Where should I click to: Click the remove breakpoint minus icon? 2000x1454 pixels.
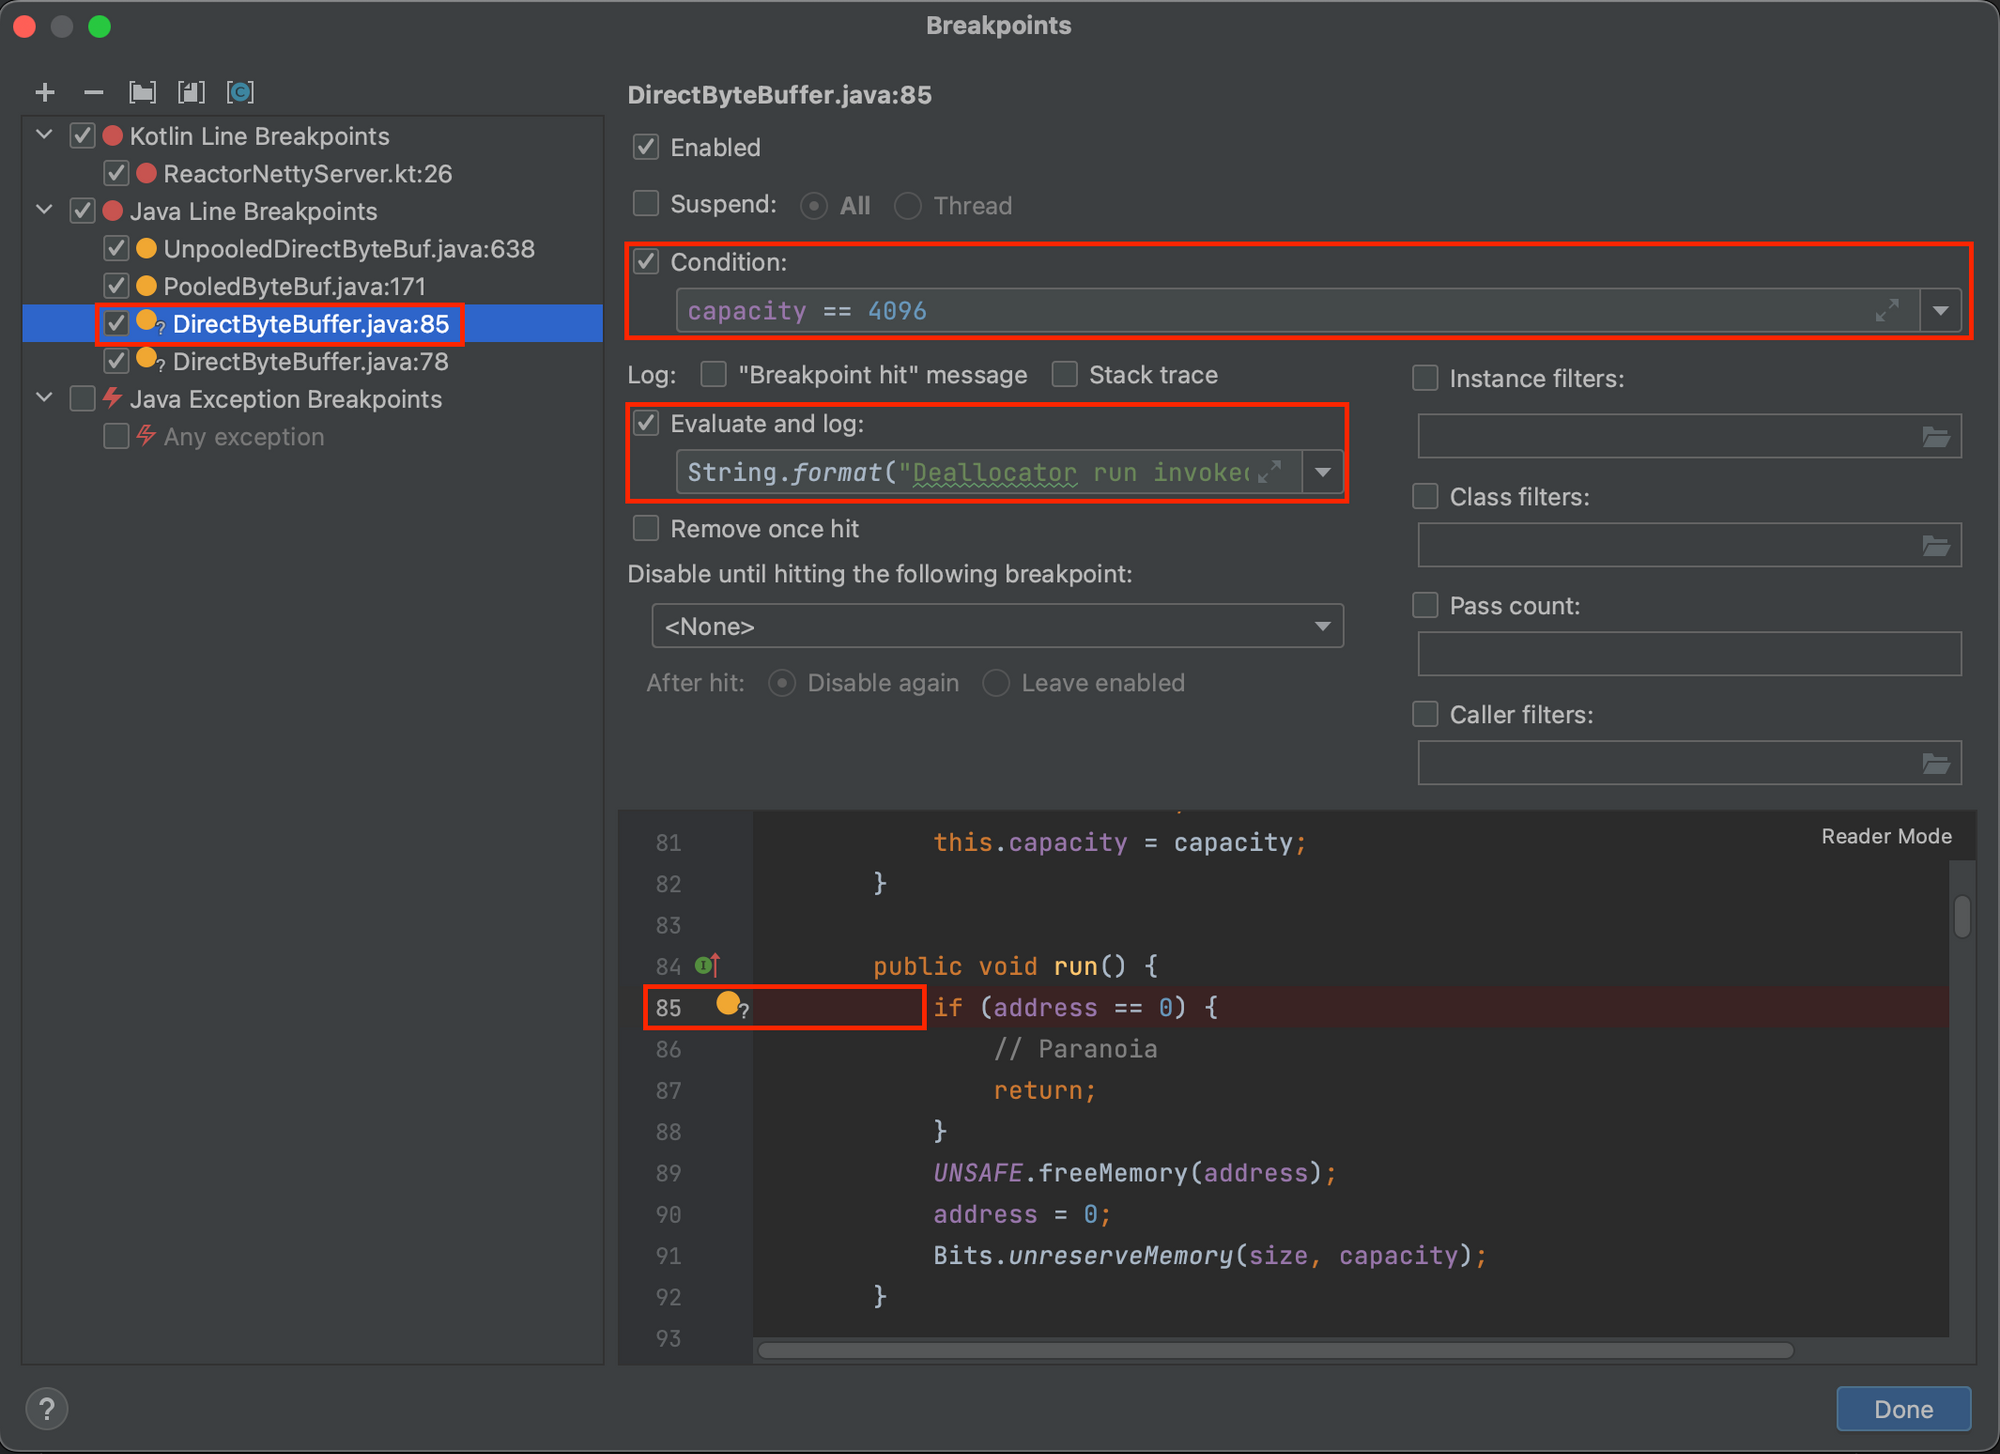(x=93, y=93)
